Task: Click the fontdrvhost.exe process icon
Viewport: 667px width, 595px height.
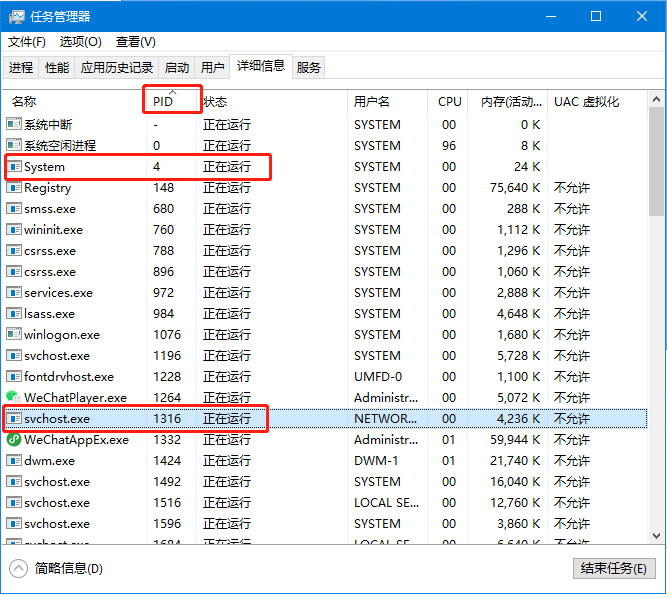Action: coord(14,377)
